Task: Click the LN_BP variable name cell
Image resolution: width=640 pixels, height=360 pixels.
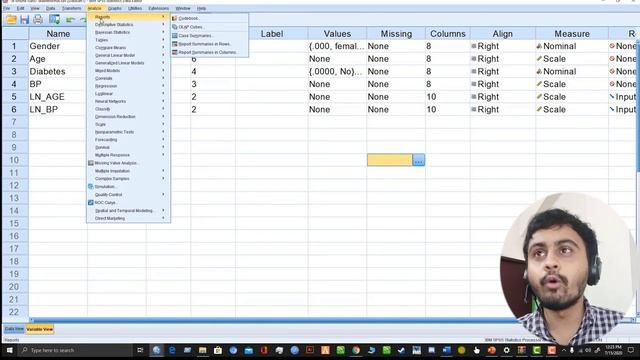Action: (x=58, y=109)
